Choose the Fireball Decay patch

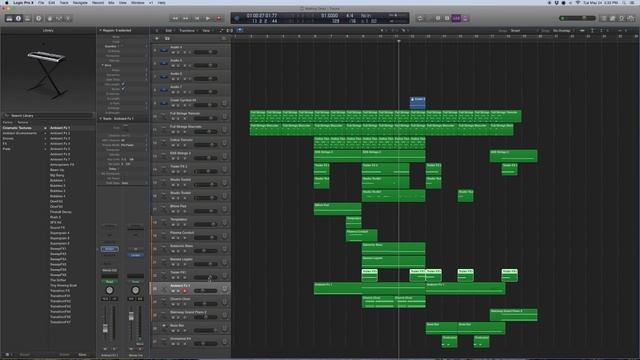61,212
